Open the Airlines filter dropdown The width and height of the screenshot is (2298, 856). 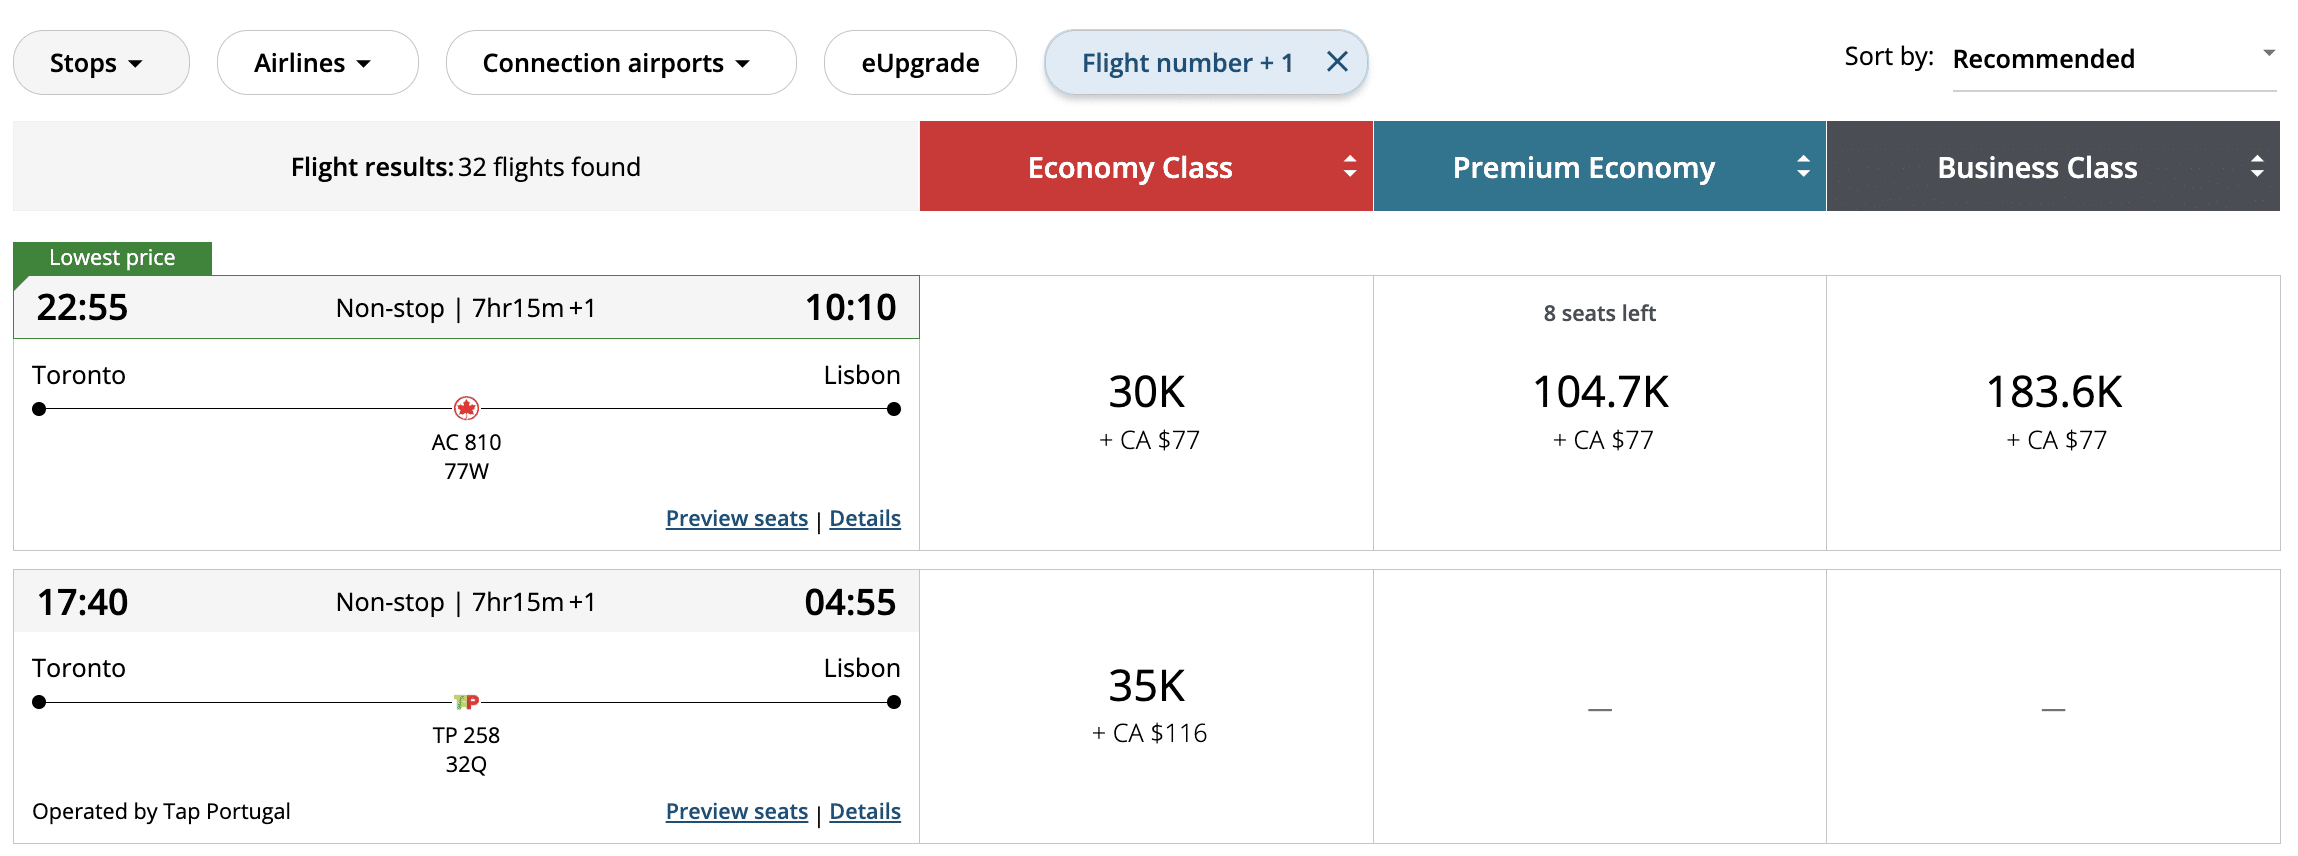[x=316, y=63]
